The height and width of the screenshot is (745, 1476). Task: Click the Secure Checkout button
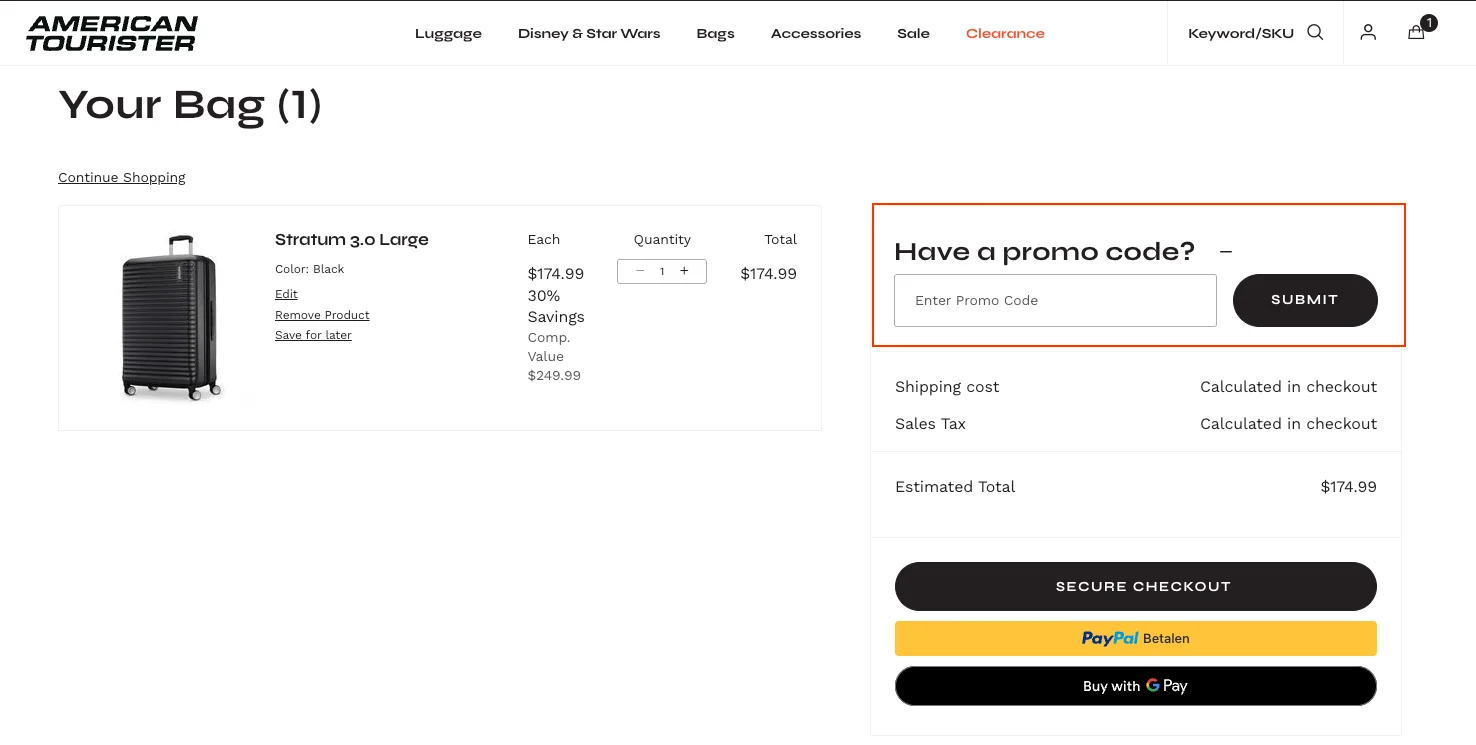[1136, 586]
